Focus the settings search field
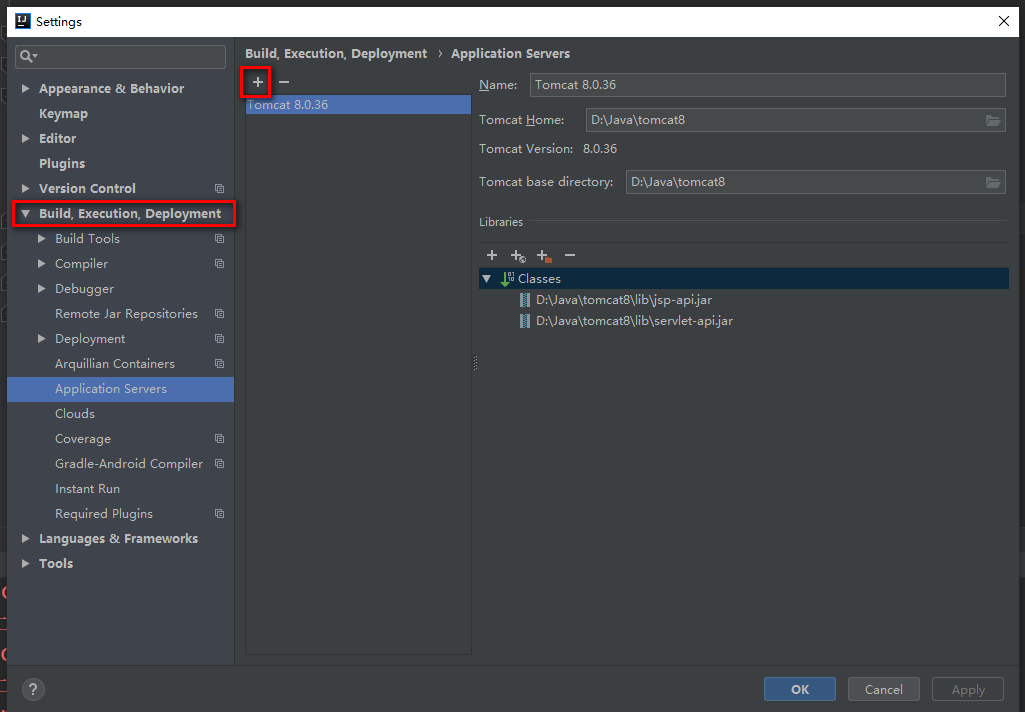Image resolution: width=1025 pixels, height=712 pixels. point(121,57)
